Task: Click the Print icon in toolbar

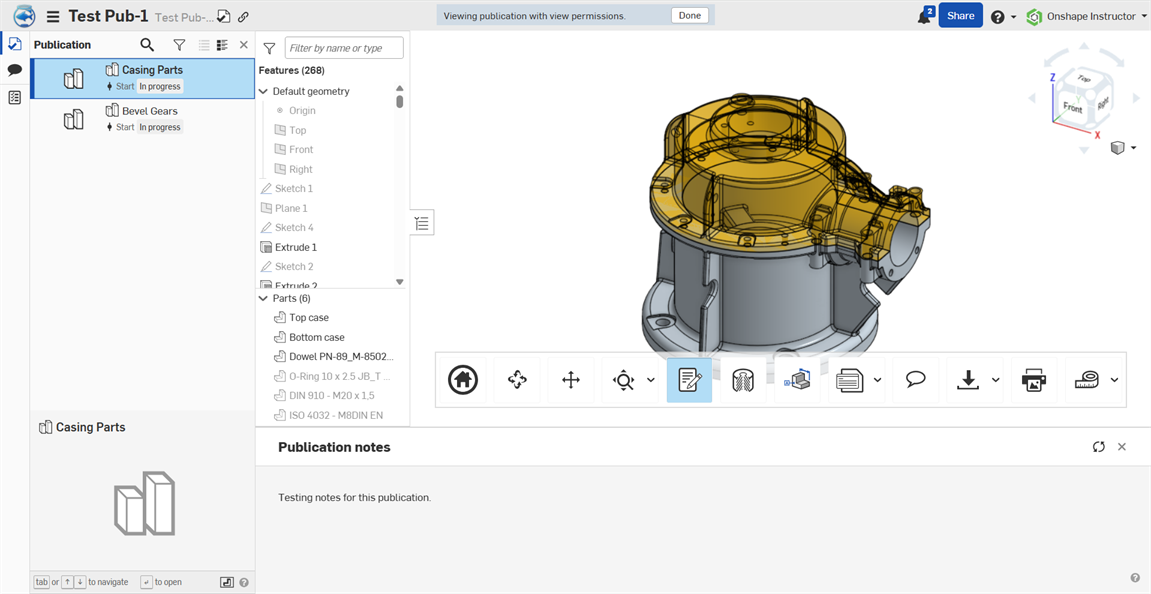Action: point(1033,380)
